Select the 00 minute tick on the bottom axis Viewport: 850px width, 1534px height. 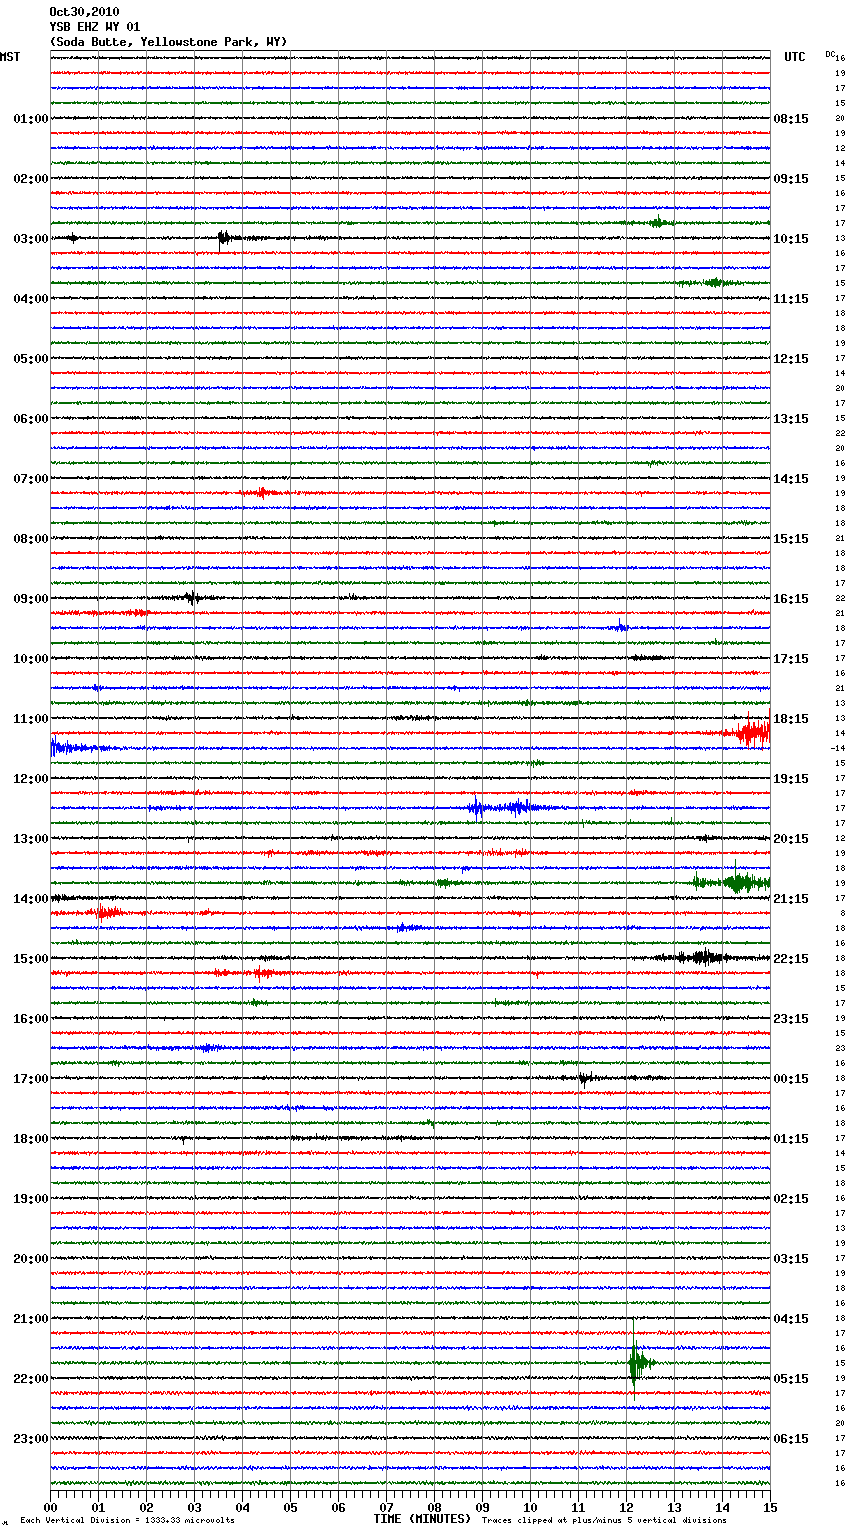(x=51, y=1507)
